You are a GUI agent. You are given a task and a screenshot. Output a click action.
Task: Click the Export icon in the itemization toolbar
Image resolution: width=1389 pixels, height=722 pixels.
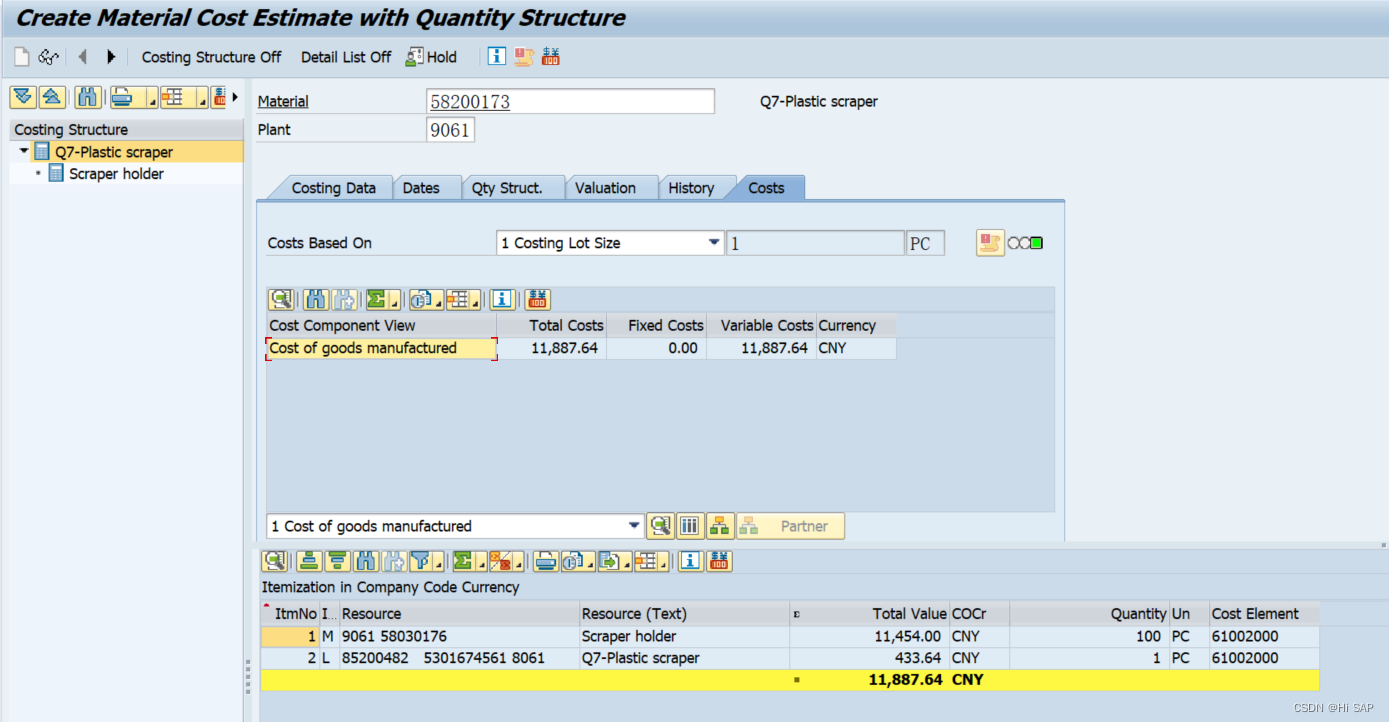[611, 561]
